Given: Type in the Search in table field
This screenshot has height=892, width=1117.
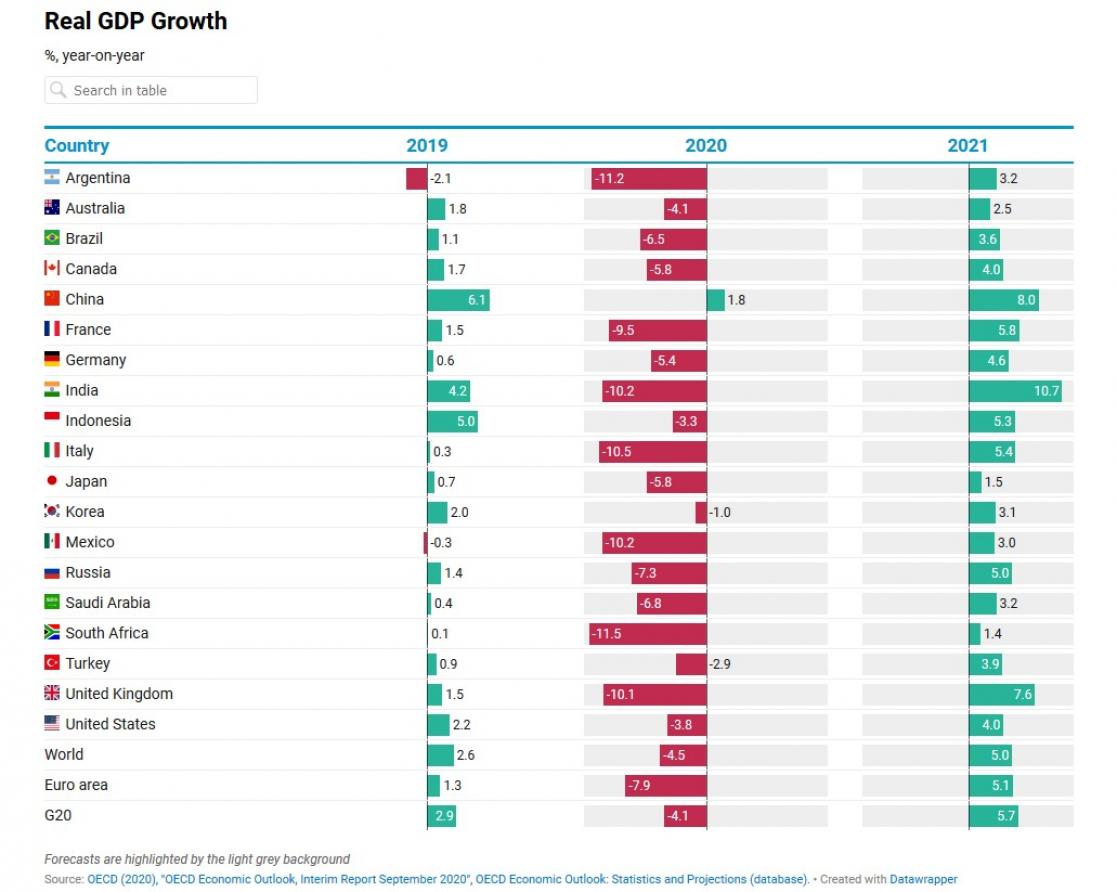Looking at the screenshot, I should pos(160,90).
